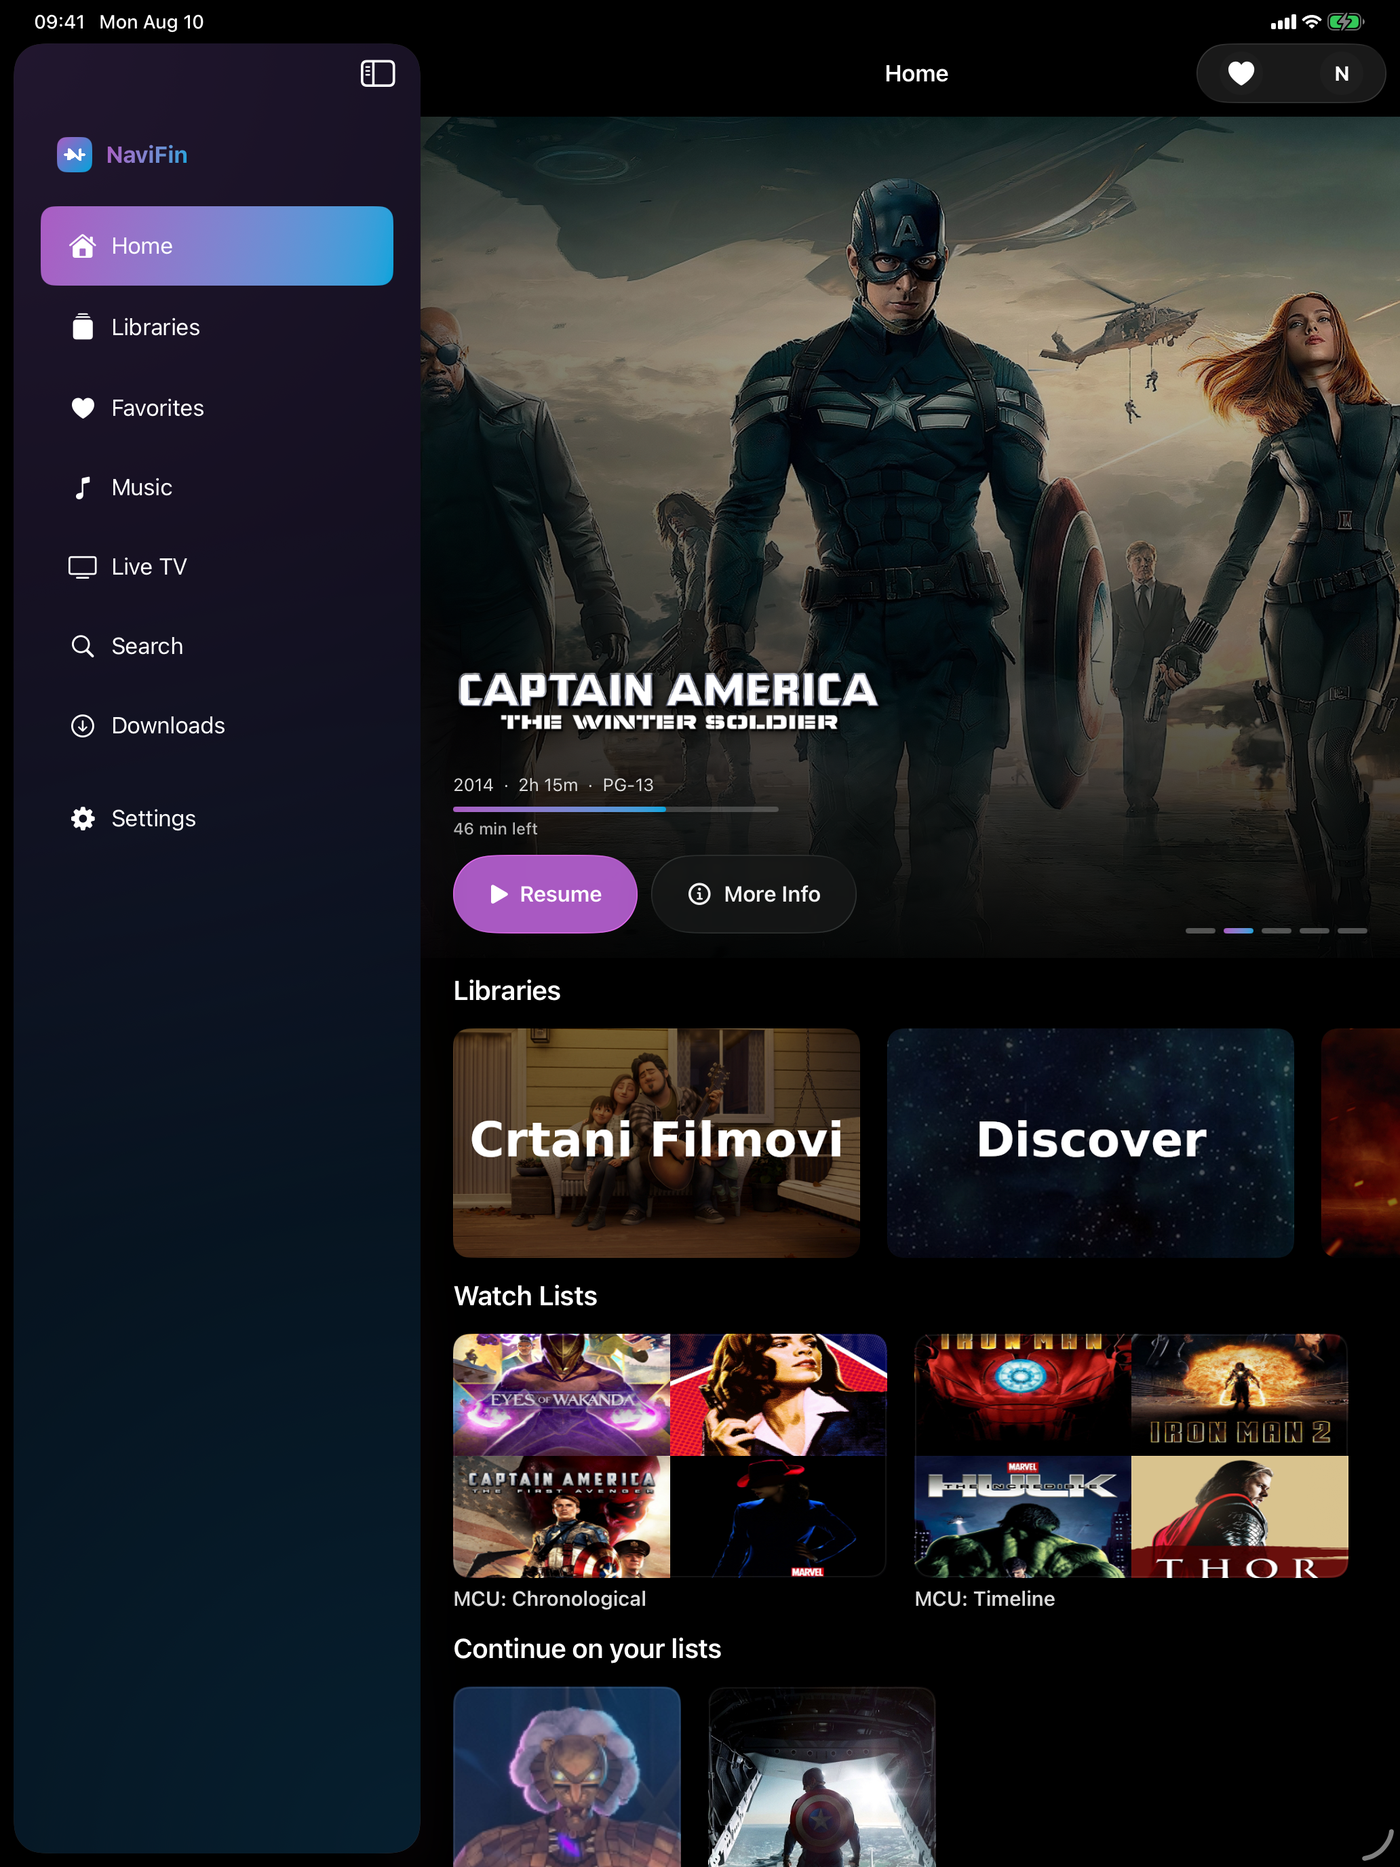
Task: Click the MCU: Chronological label
Action: pos(550,1599)
